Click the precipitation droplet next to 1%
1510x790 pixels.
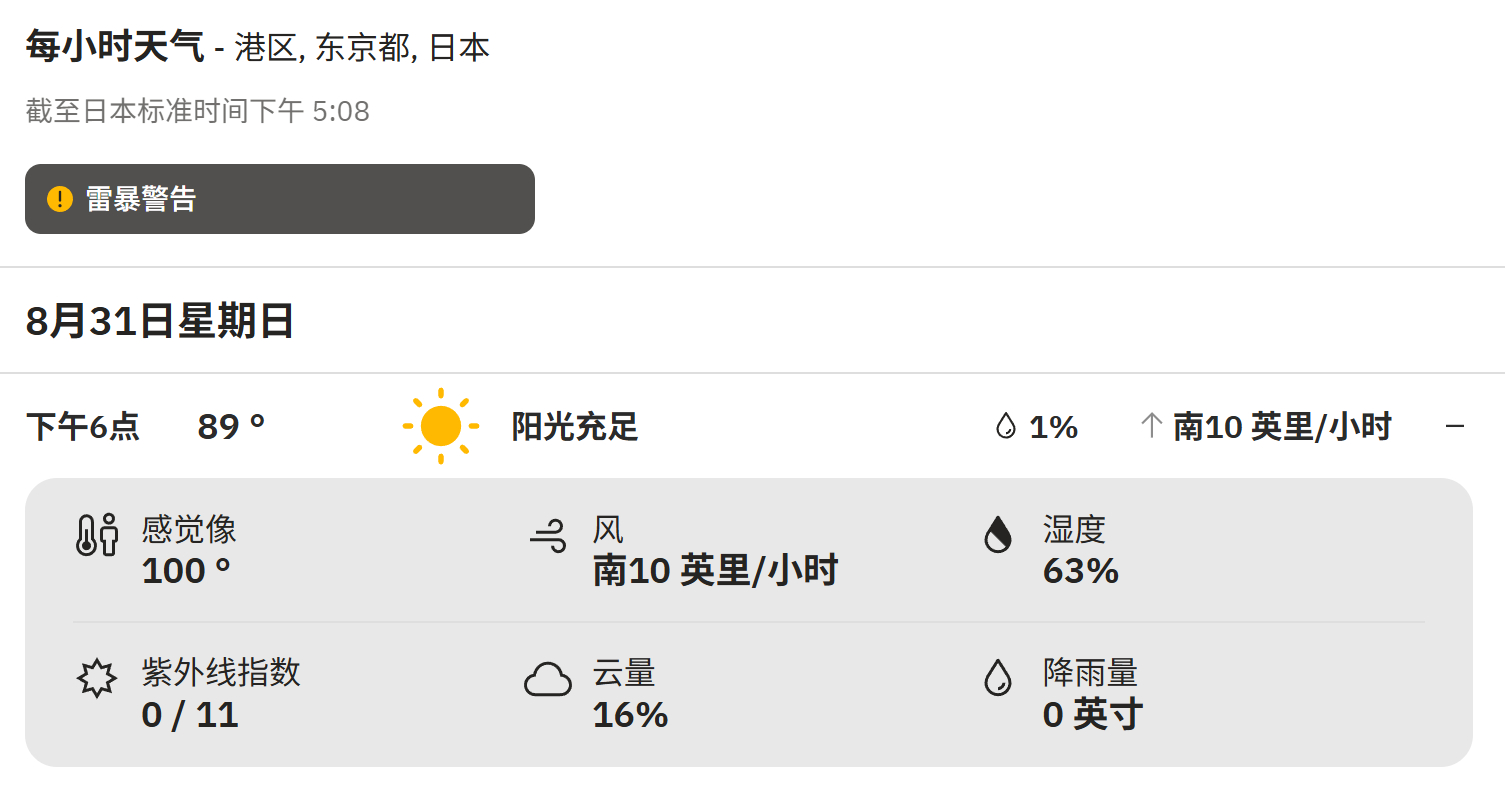[x=1005, y=427]
